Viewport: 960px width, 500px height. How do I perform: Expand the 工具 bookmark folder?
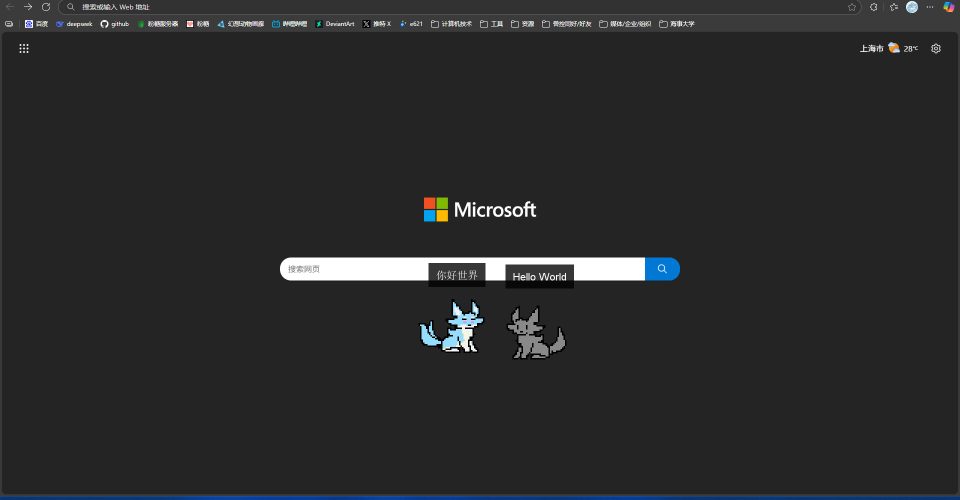pyautogui.click(x=491, y=23)
